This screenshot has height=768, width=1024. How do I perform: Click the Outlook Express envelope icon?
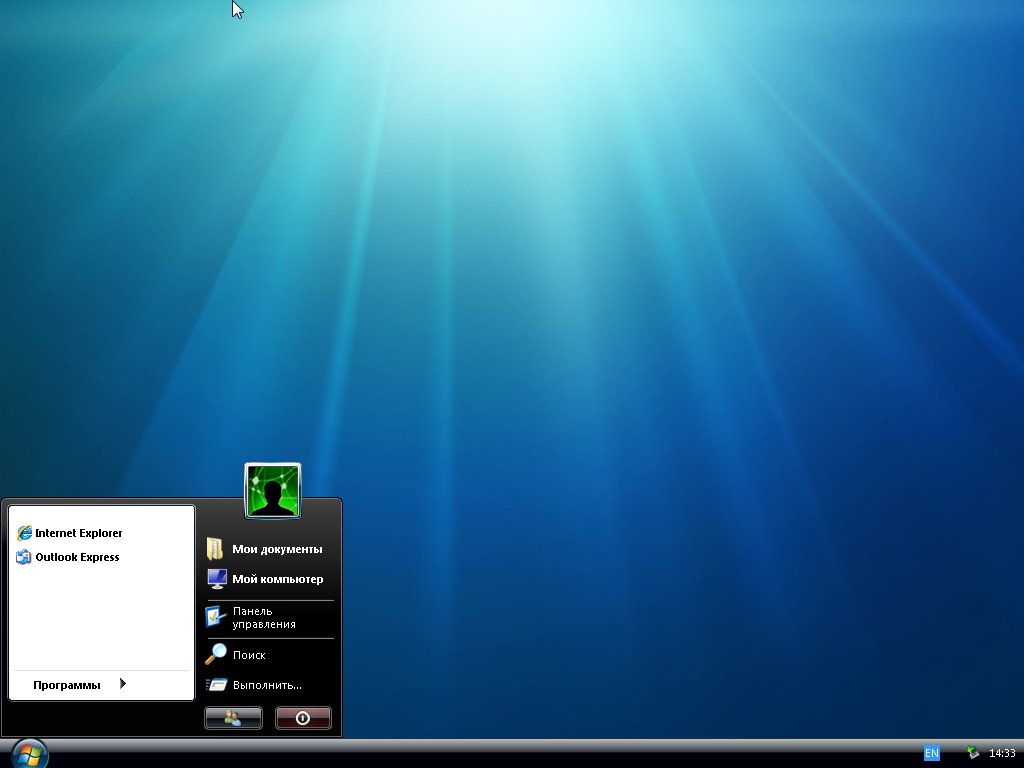(24, 557)
